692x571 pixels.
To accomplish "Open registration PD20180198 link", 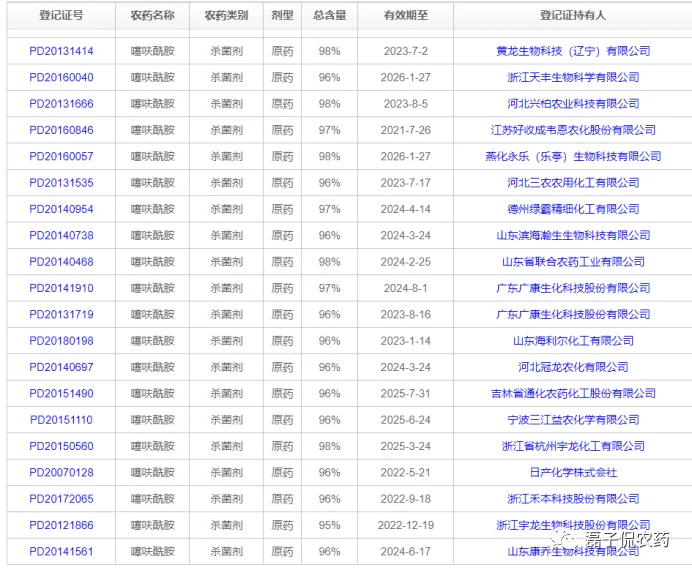I will coord(61,341).
